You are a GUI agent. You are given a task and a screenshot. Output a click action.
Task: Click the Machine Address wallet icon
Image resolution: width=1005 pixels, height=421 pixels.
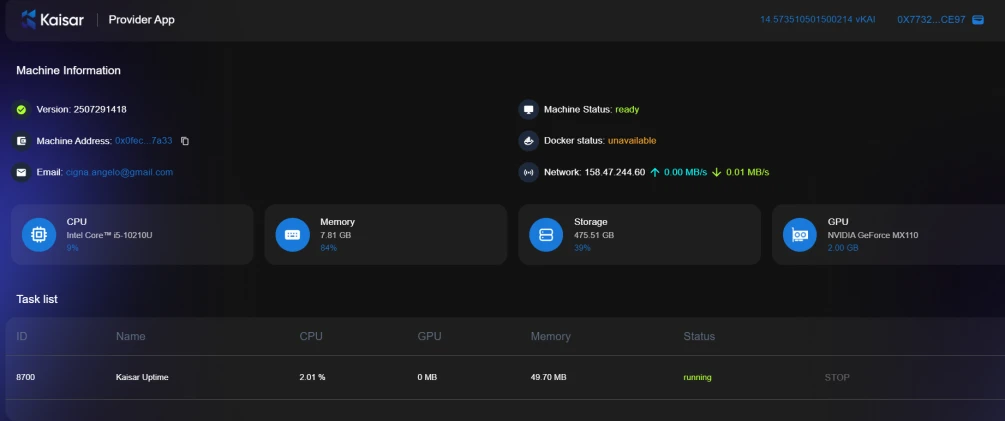tap(21, 141)
